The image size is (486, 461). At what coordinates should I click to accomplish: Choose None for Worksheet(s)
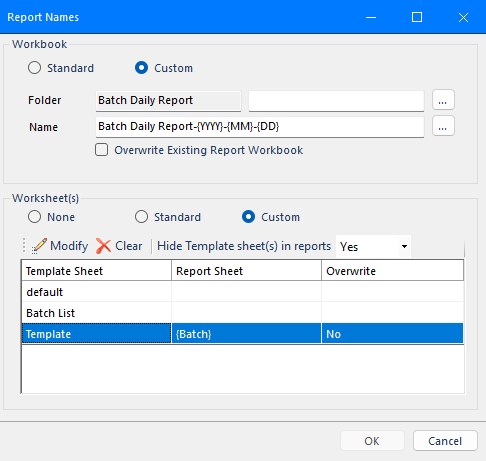(x=35, y=217)
